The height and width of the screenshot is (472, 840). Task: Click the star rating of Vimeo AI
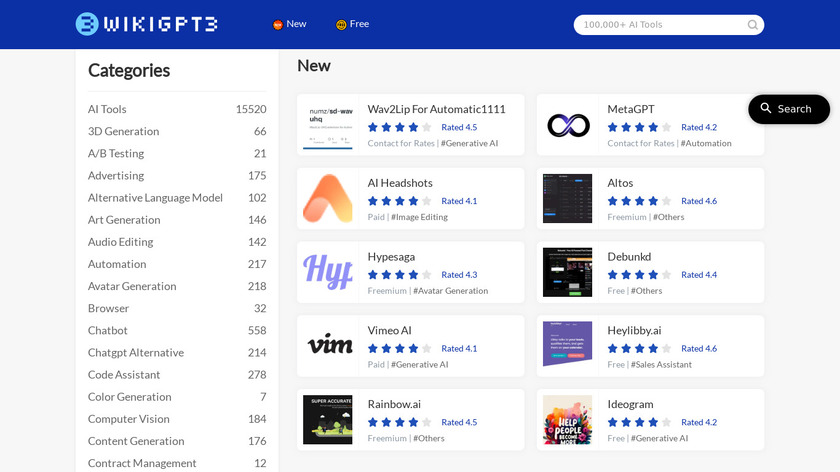click(400, 349)
